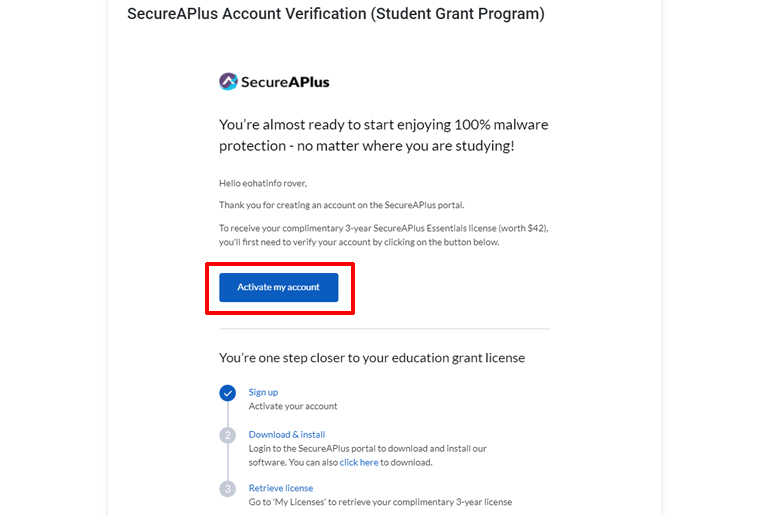Click the timeline line between steps 1 and 2
This screenshot has height=515, width=780.
[x=228, y=414]
